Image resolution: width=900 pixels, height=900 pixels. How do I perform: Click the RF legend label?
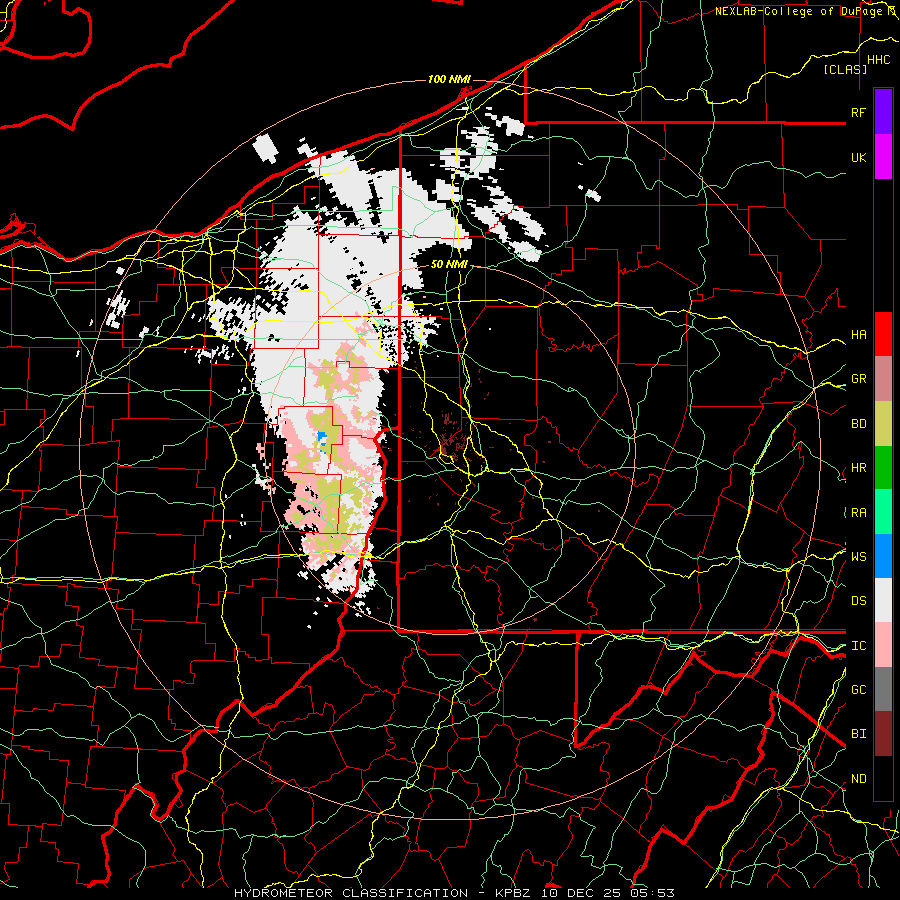click(859, 112)
